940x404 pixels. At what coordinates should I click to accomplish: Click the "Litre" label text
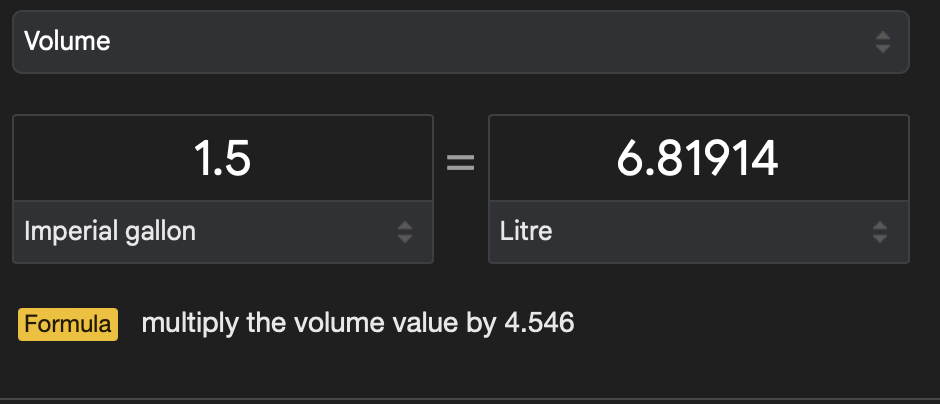(526, 233)
